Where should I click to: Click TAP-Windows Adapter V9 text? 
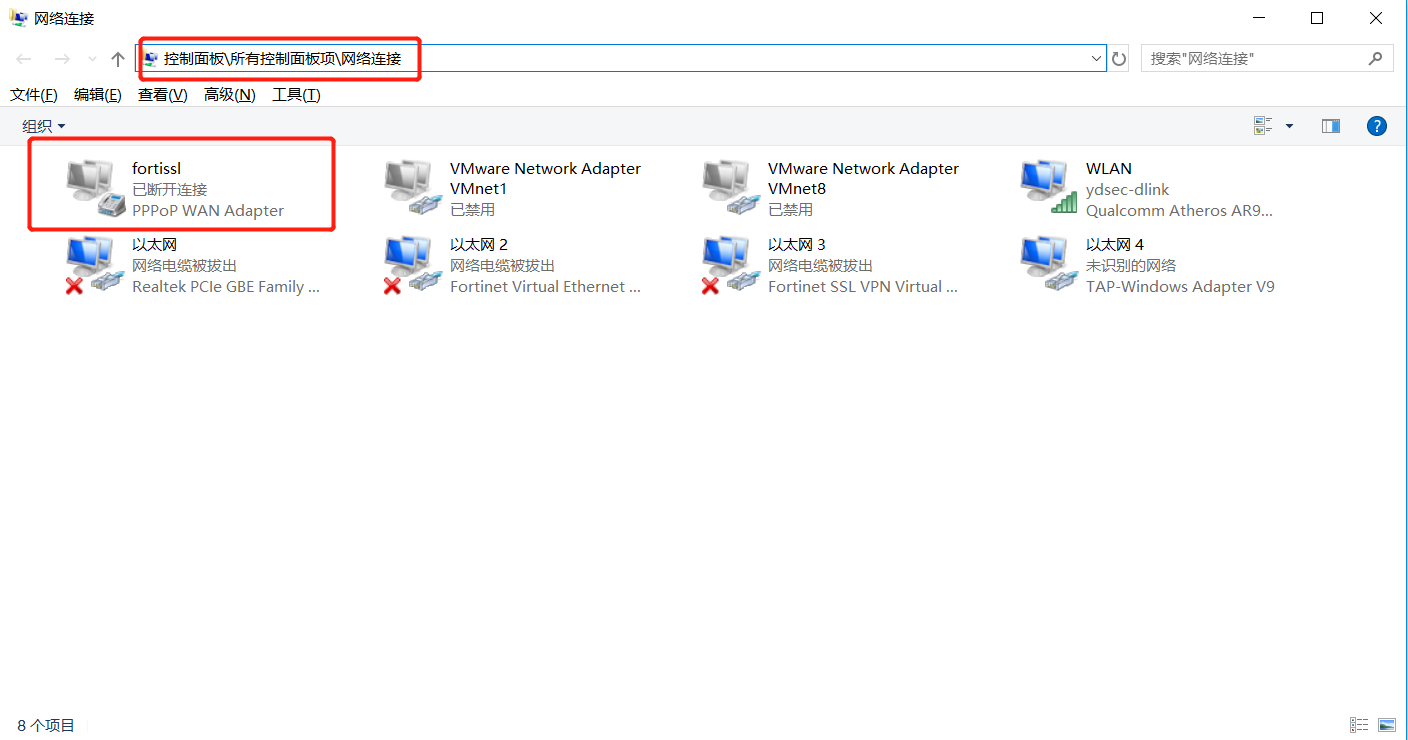click(1181, 287)
